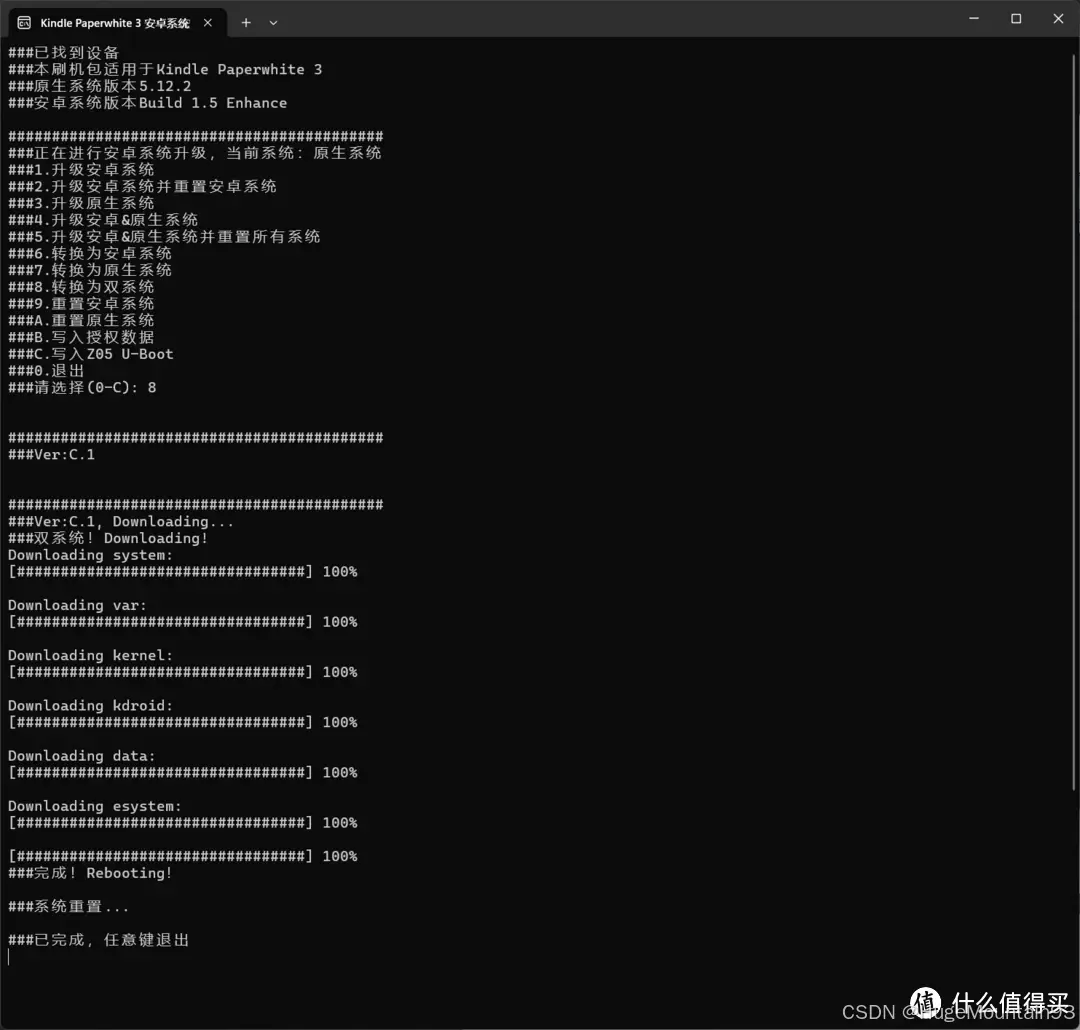Click menu line '###3.升级原生系统'

click(81, 203)
